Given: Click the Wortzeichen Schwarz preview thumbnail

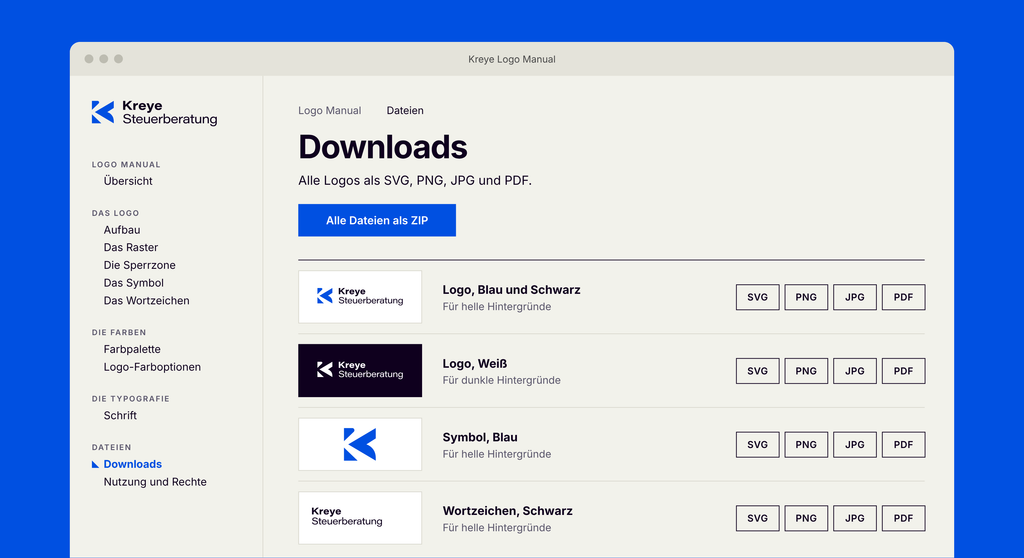Looking at the screenshot, I should pyautogui.click(x=360, y=518).
